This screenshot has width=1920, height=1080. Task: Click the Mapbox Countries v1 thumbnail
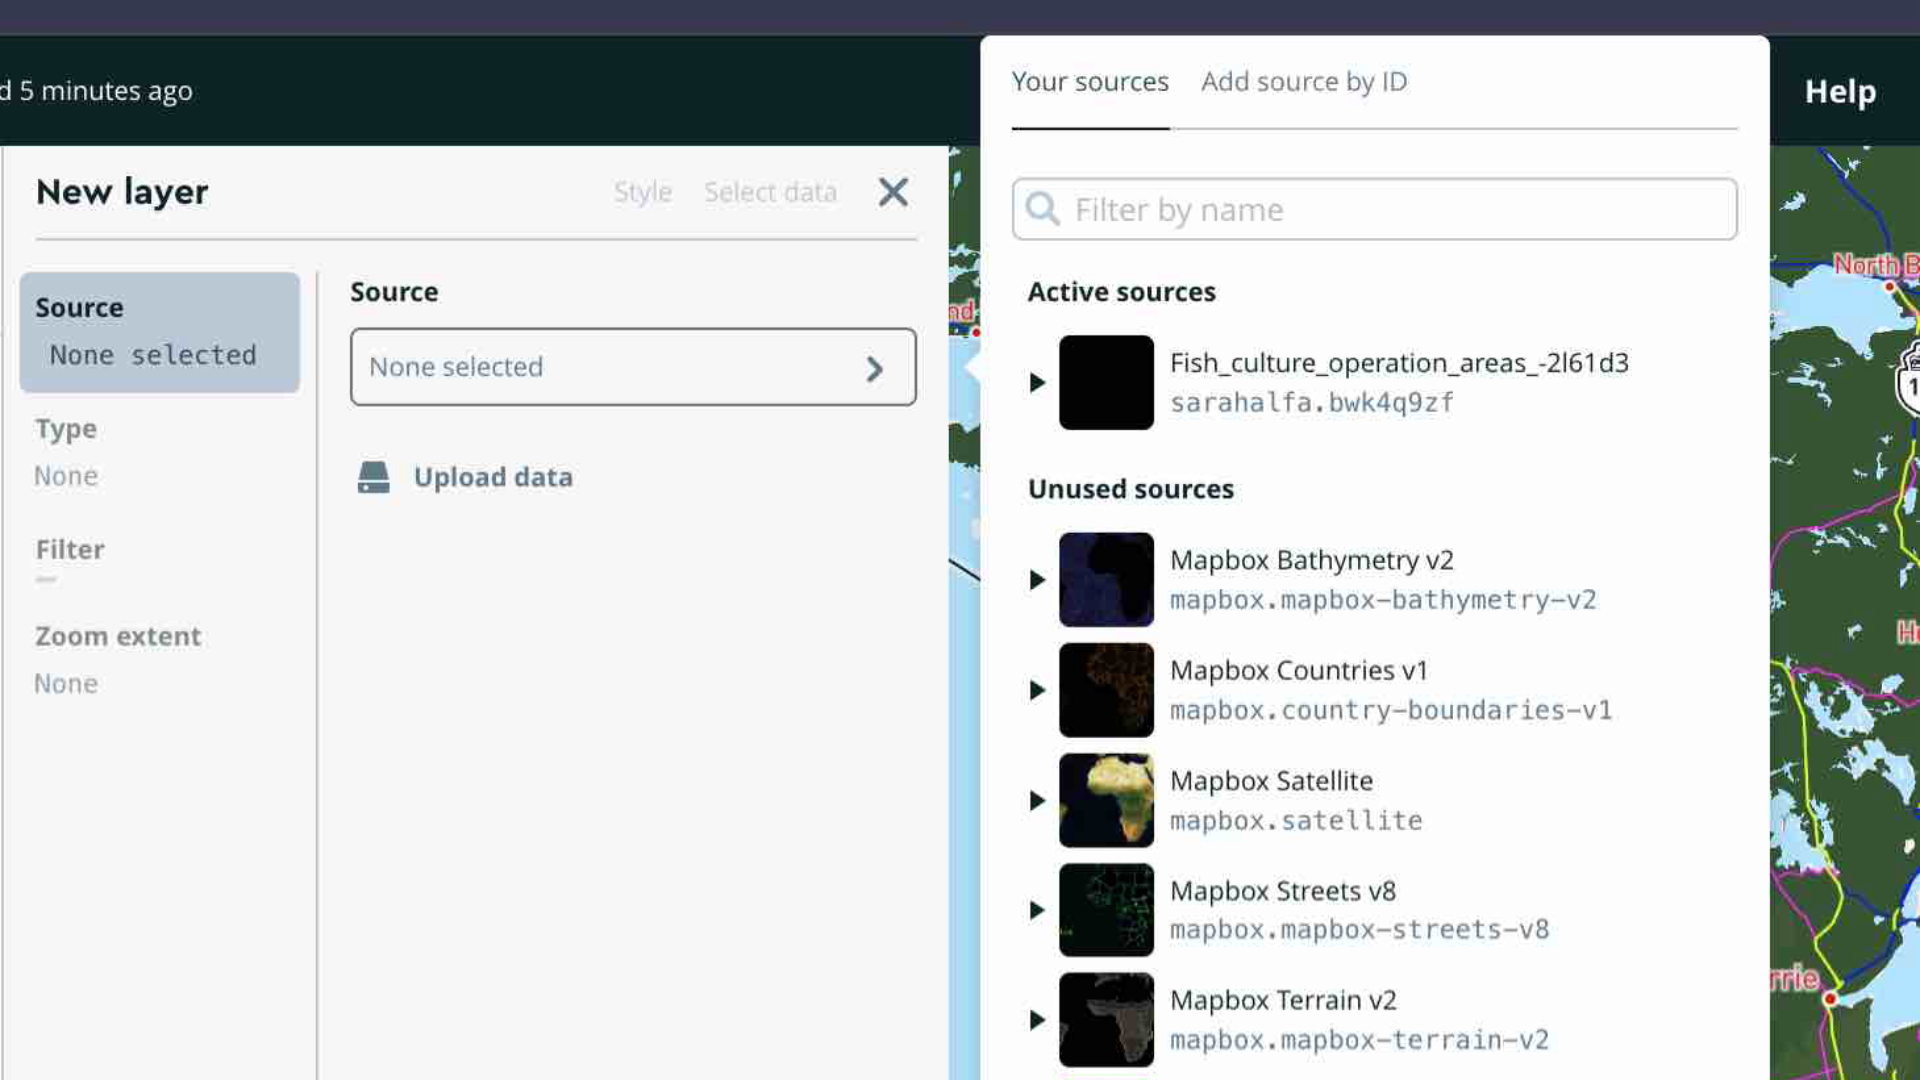coord(1107,689)
